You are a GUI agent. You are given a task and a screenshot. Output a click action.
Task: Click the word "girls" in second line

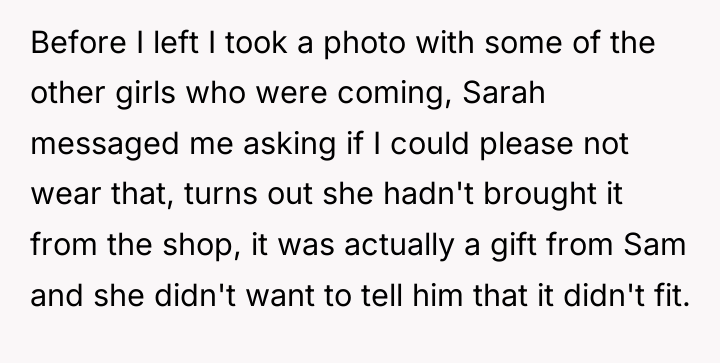click(145, 94)
